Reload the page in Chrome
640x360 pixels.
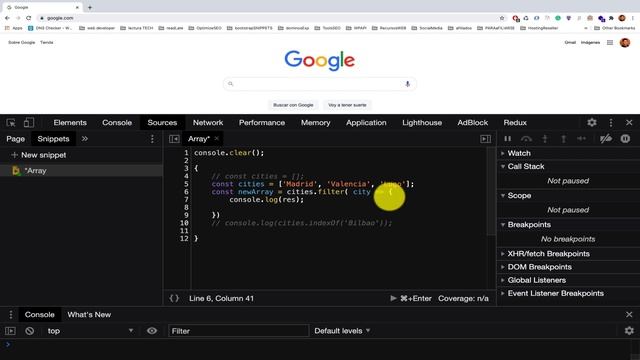(28, 18)
